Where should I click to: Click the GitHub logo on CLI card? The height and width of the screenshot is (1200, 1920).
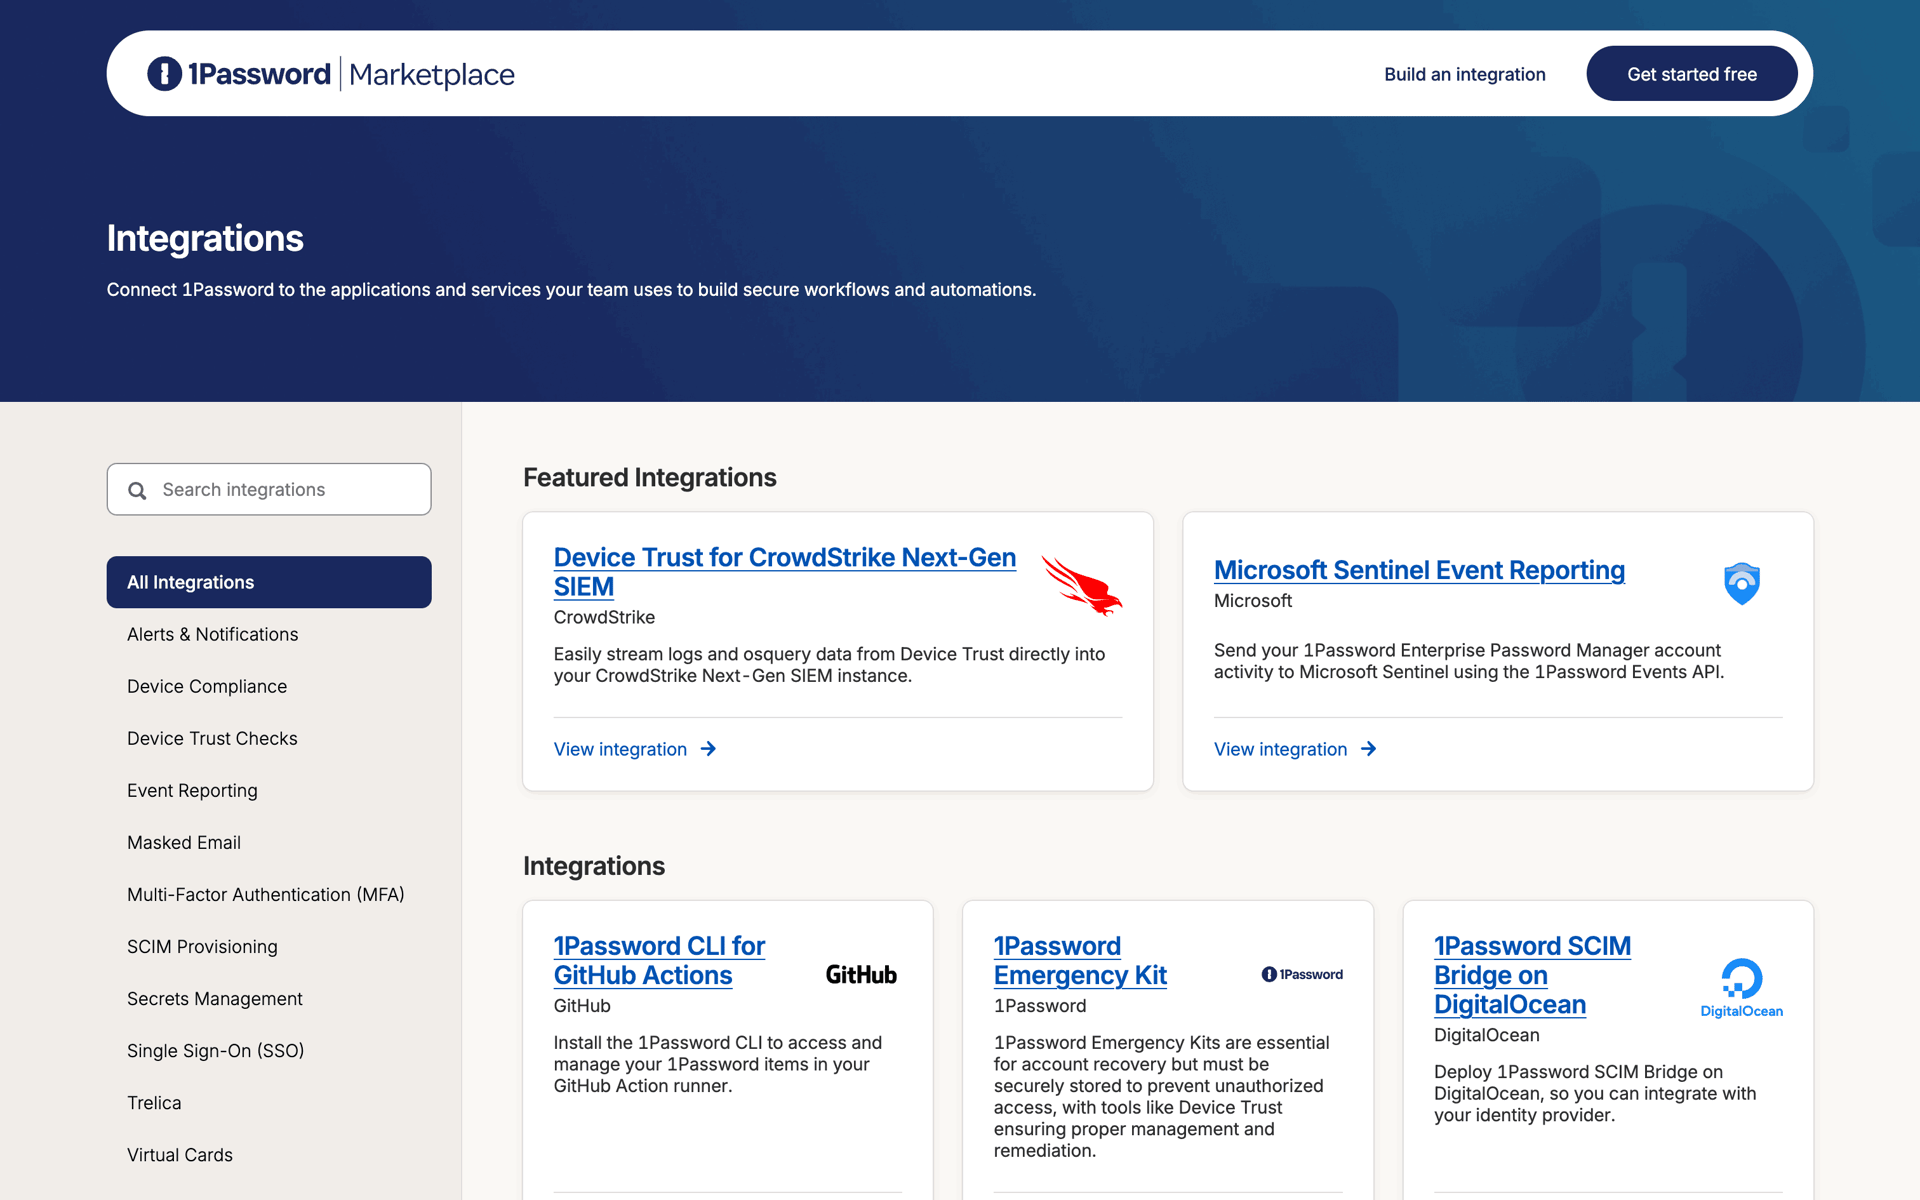click(861, 975)
